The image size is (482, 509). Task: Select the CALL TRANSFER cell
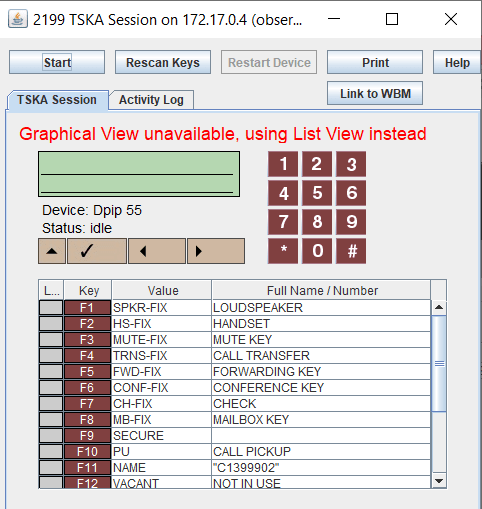321,356
